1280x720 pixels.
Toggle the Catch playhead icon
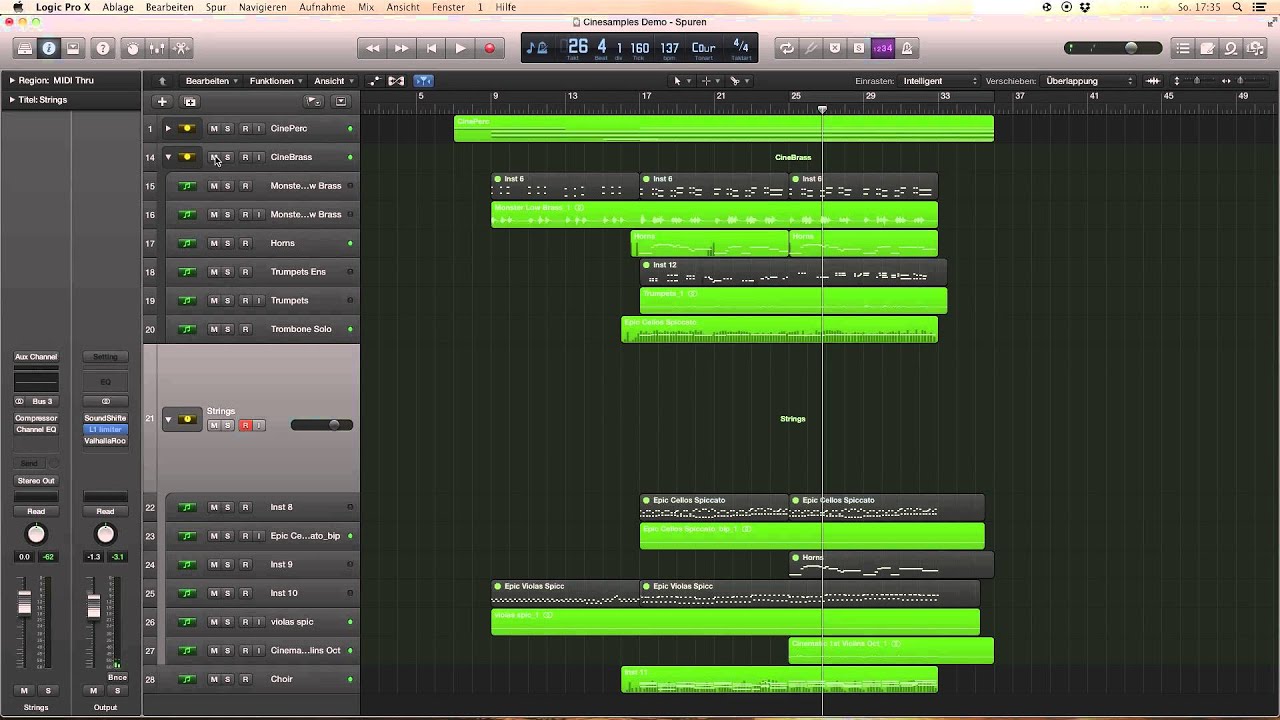pos(423,81)
